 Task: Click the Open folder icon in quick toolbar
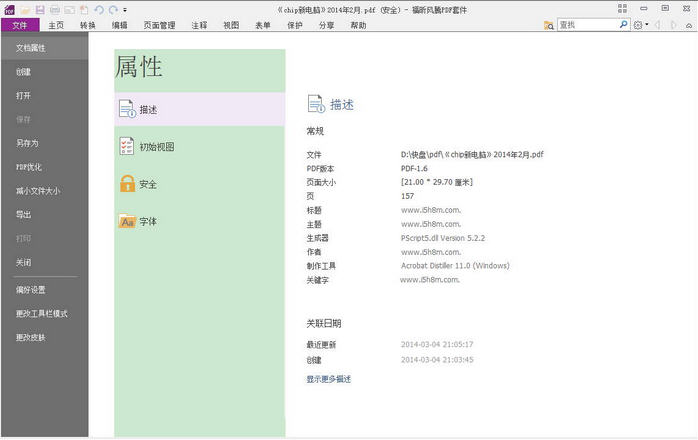[24, 9]
